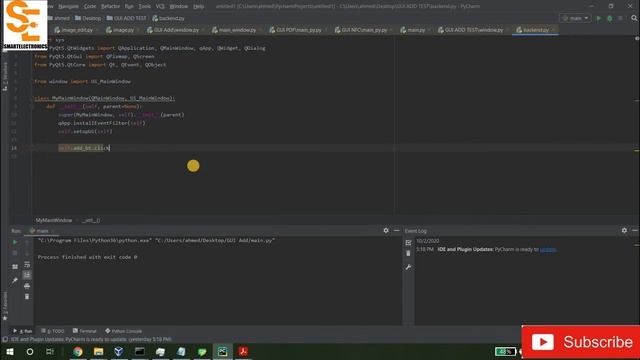Clear all Run console output
The height and width of the screenshot is (360, 640).
27,297
